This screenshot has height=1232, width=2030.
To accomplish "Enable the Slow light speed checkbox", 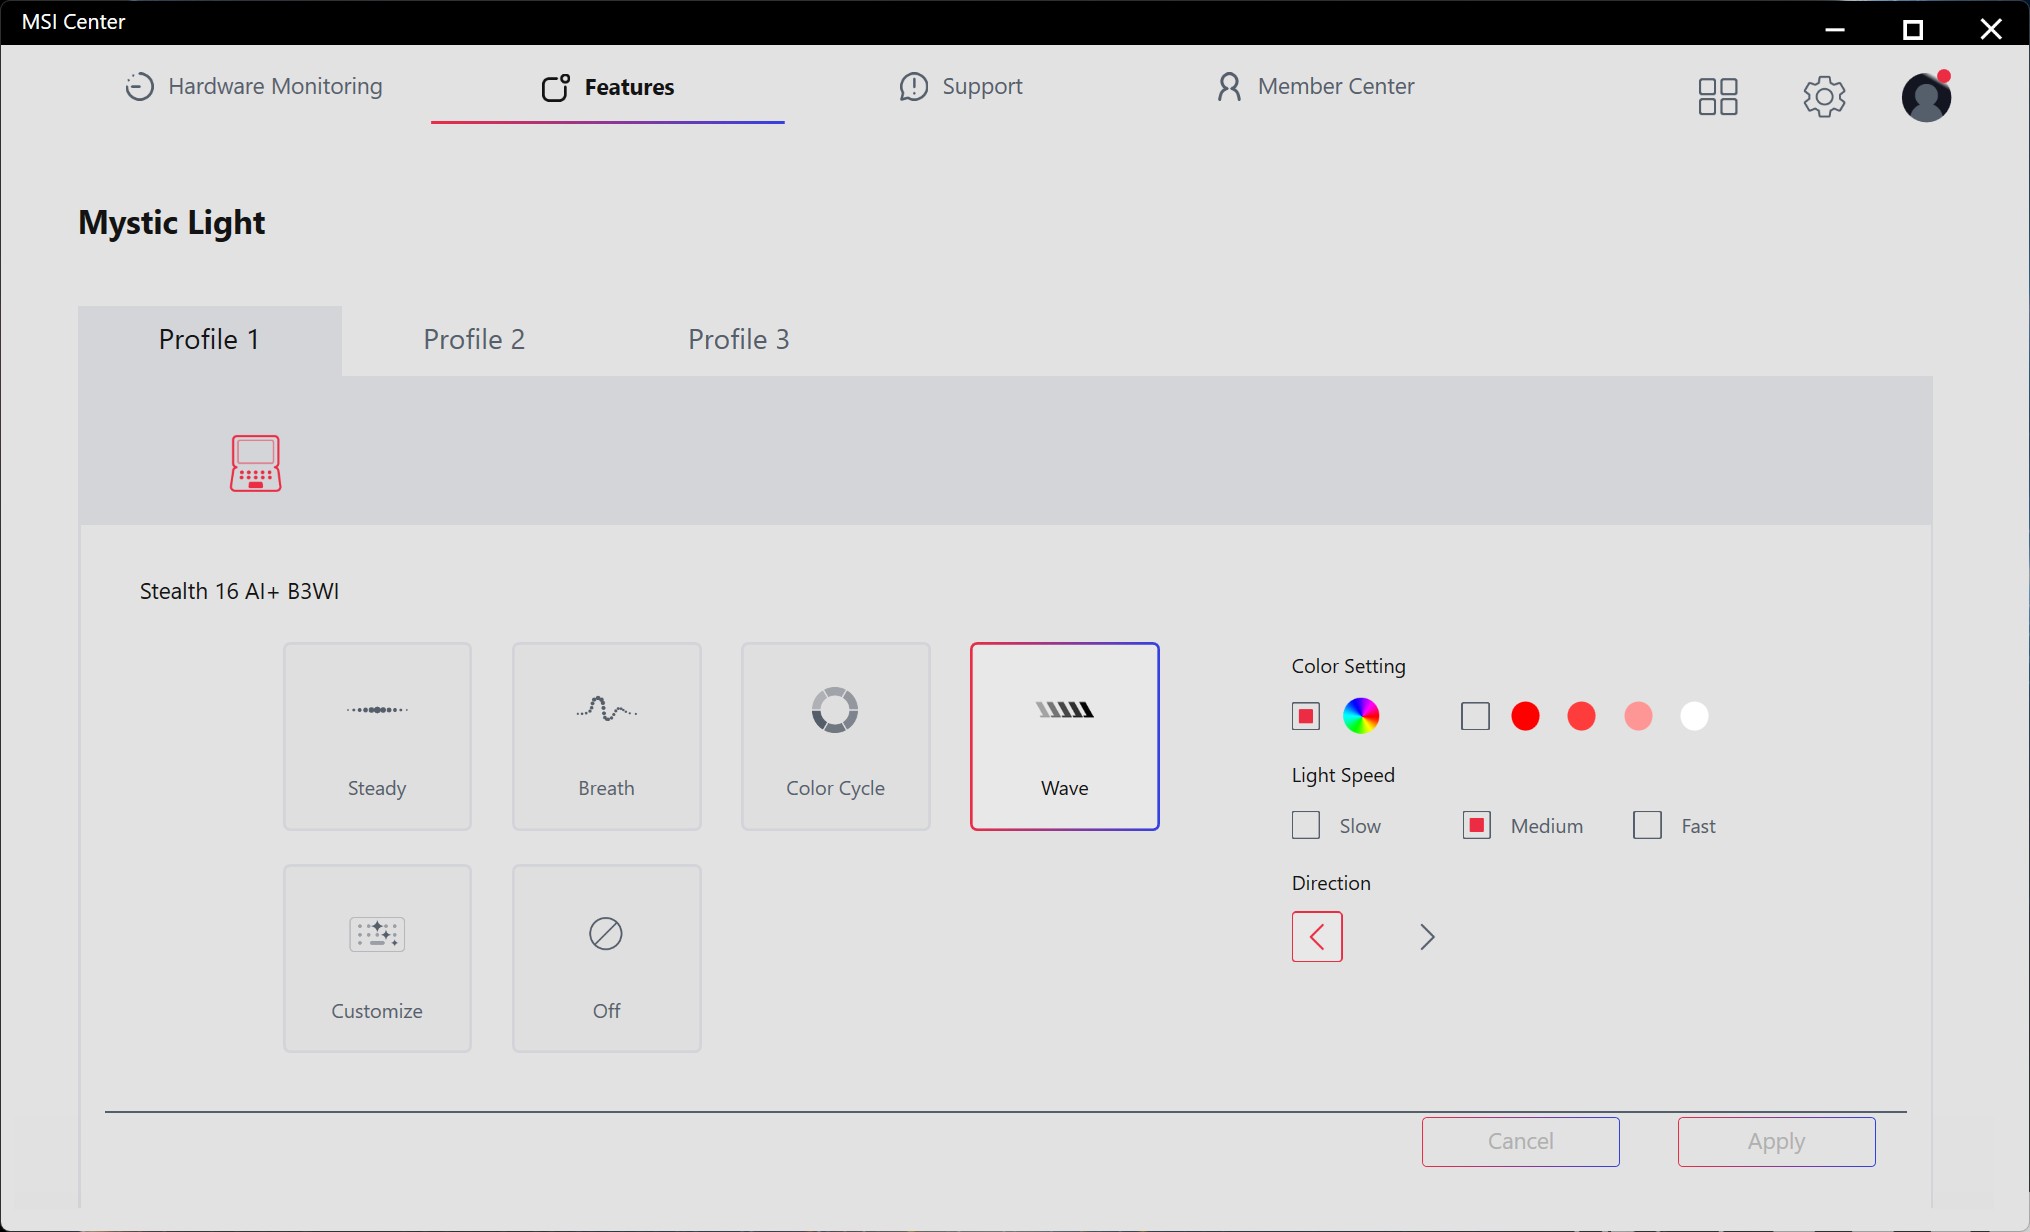I will (x=1306, y=825).
